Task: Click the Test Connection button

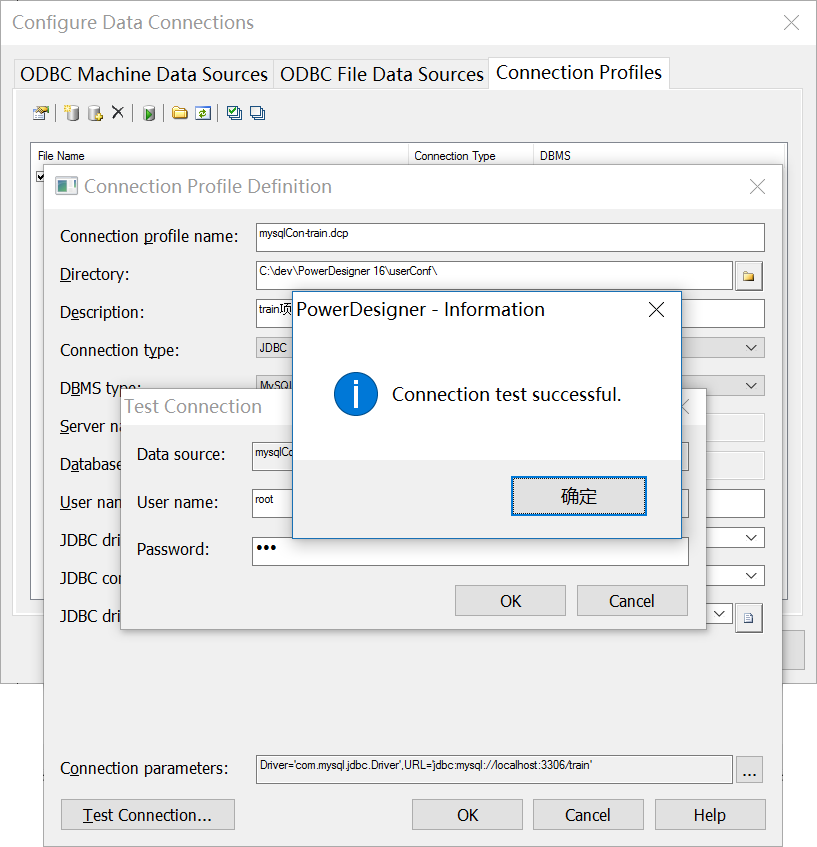Action: [x=147, y=814]
